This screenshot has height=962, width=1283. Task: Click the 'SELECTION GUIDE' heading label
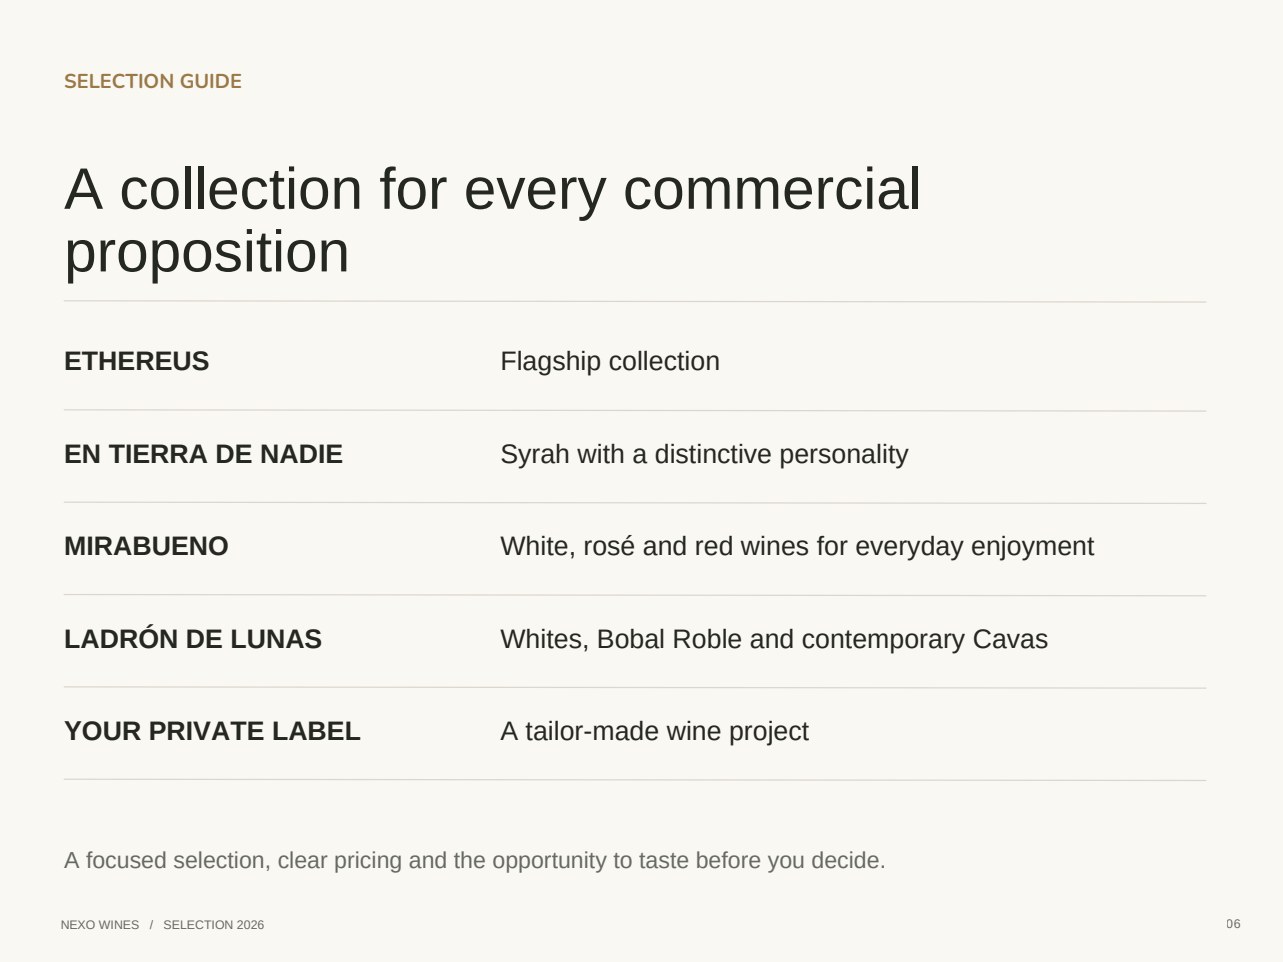pos(153,81)
